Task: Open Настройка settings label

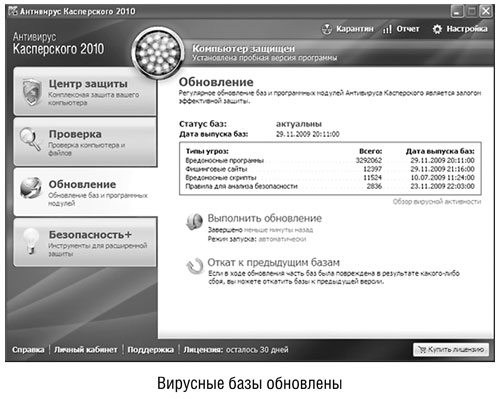Action: [467, 29]
